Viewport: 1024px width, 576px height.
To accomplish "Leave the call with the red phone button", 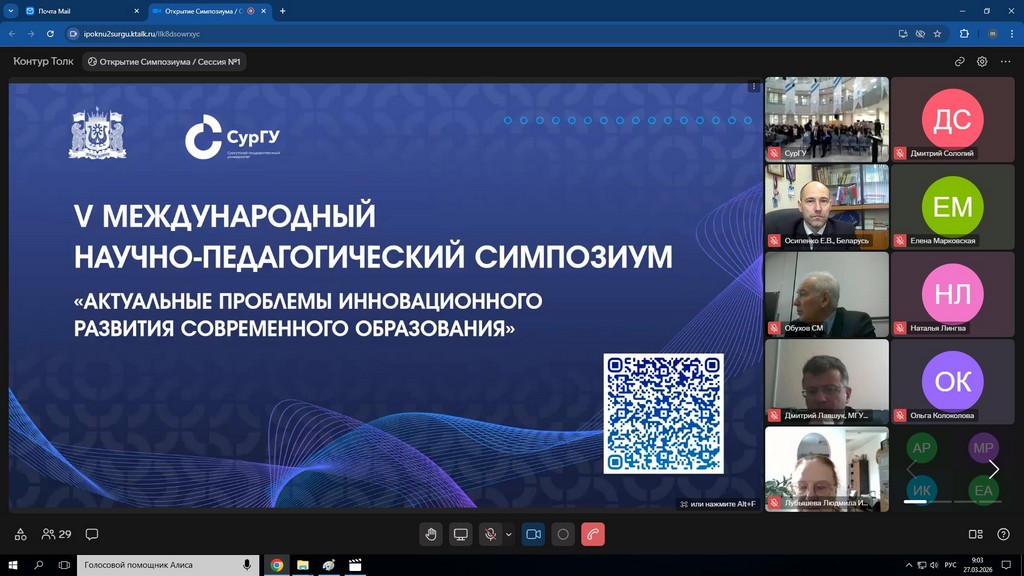I will 594,534.
